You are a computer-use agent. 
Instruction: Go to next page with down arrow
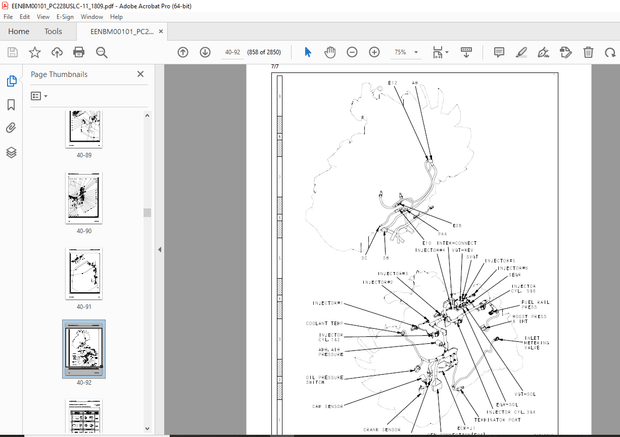coord(205,52)
